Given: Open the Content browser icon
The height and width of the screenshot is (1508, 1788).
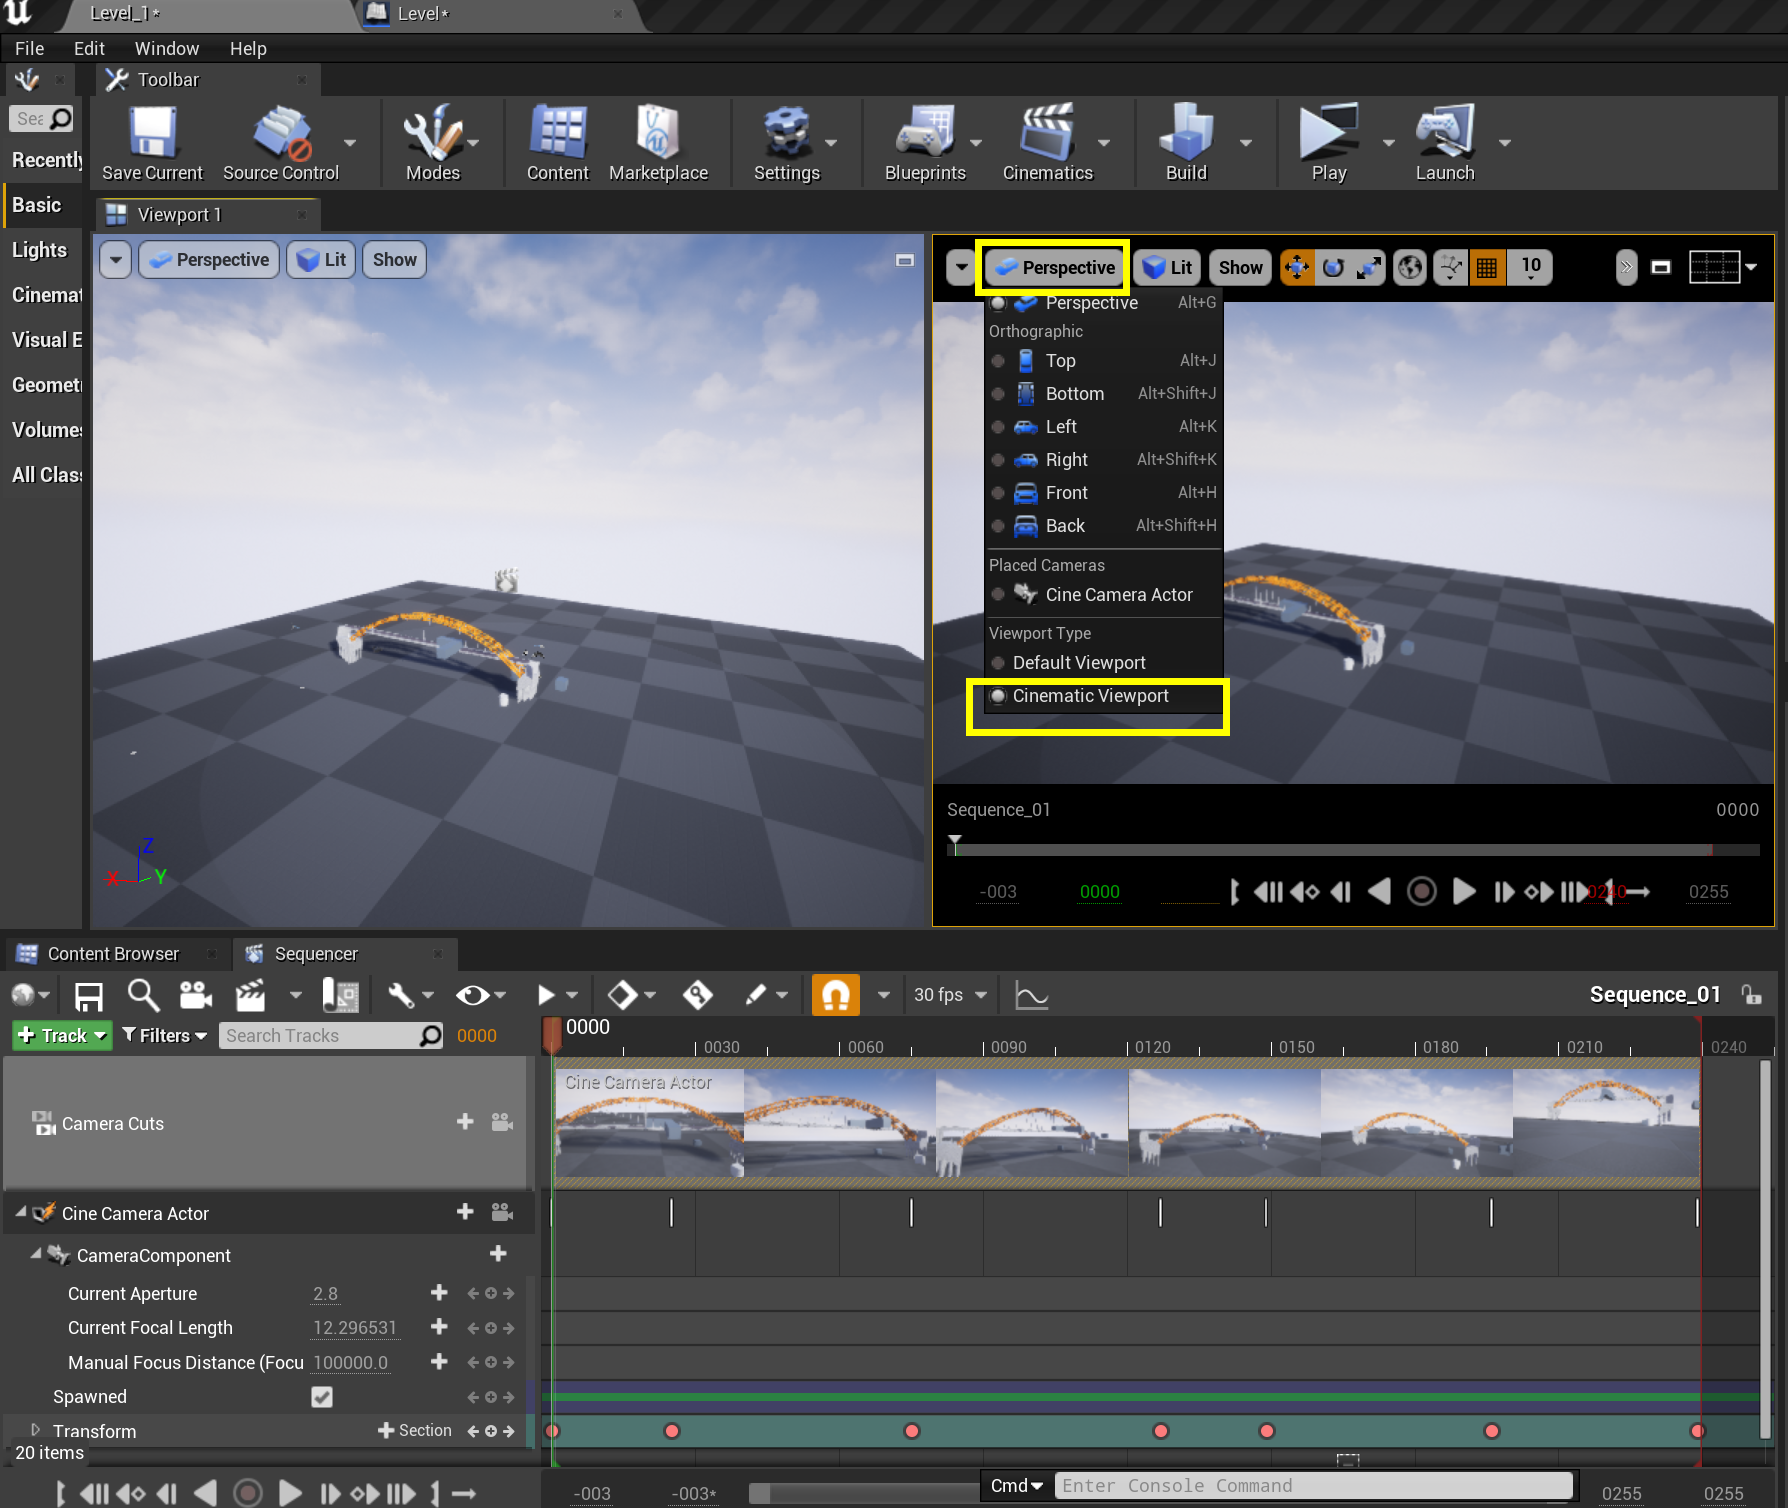Looking at the screenshot, I should click(x=557, y=143).
